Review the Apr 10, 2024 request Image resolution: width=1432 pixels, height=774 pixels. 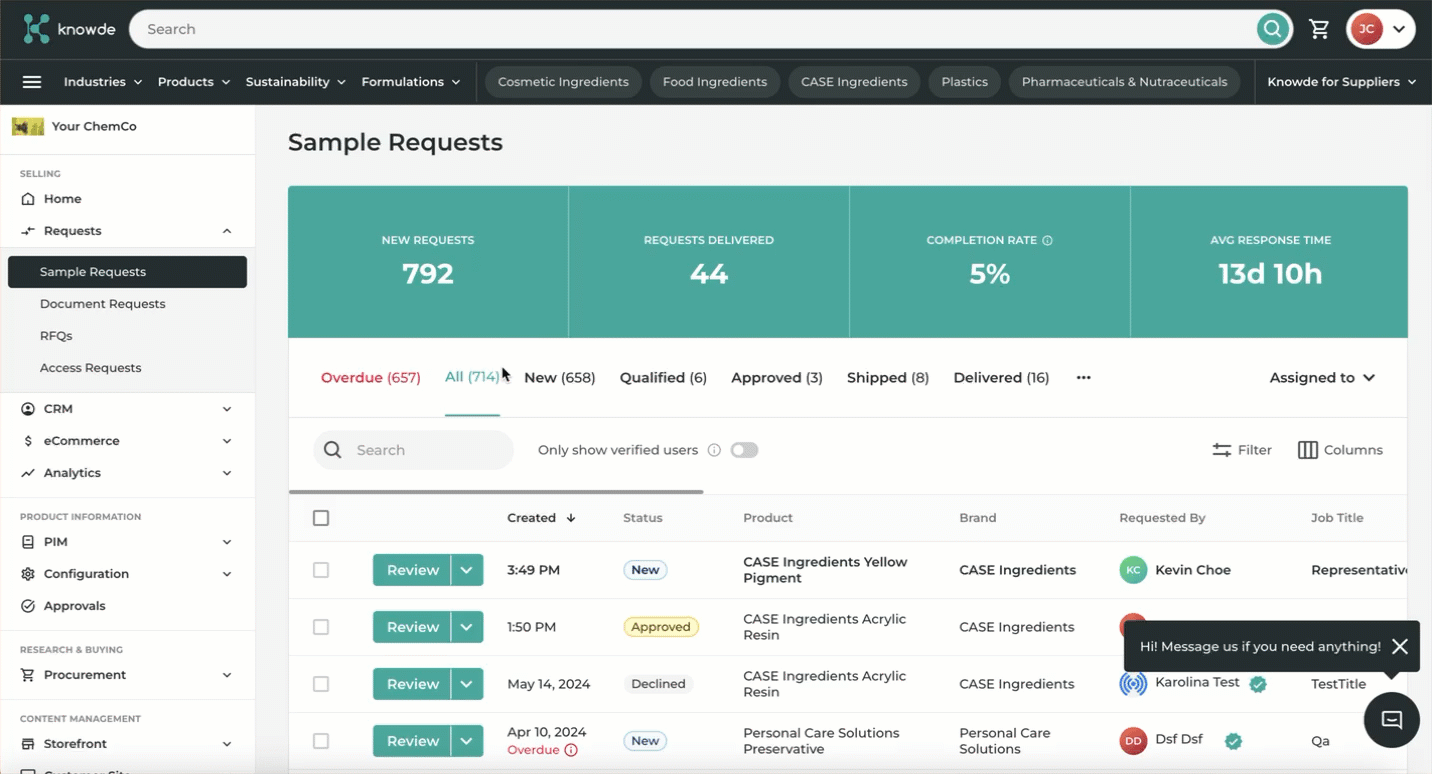(412, 741)
